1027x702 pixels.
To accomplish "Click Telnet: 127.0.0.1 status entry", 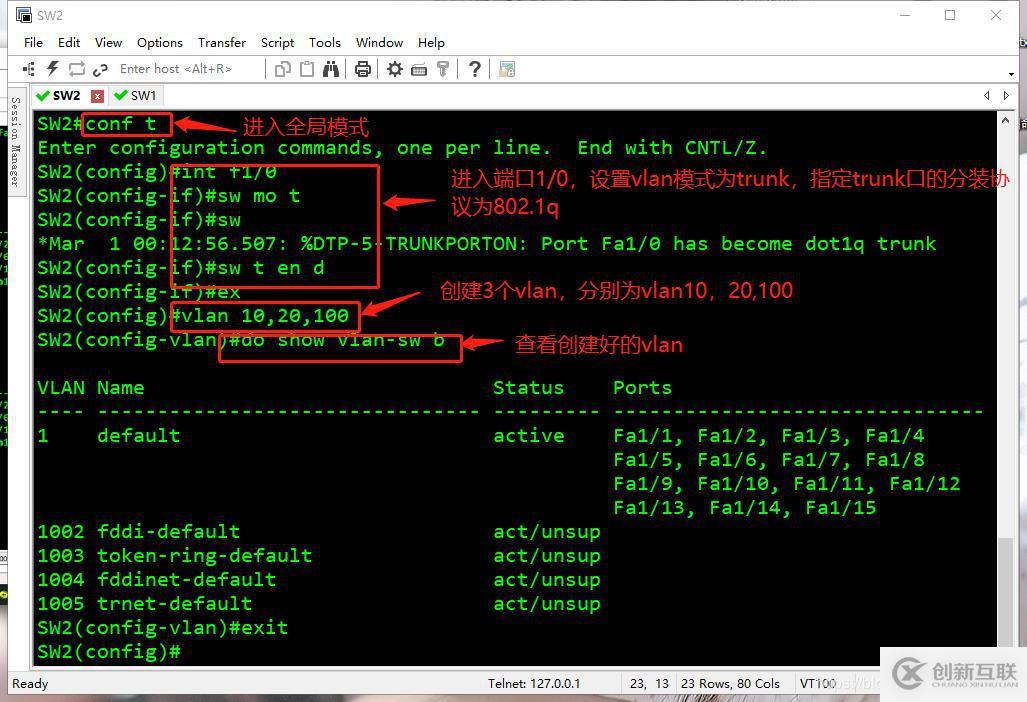I will 534,684.
